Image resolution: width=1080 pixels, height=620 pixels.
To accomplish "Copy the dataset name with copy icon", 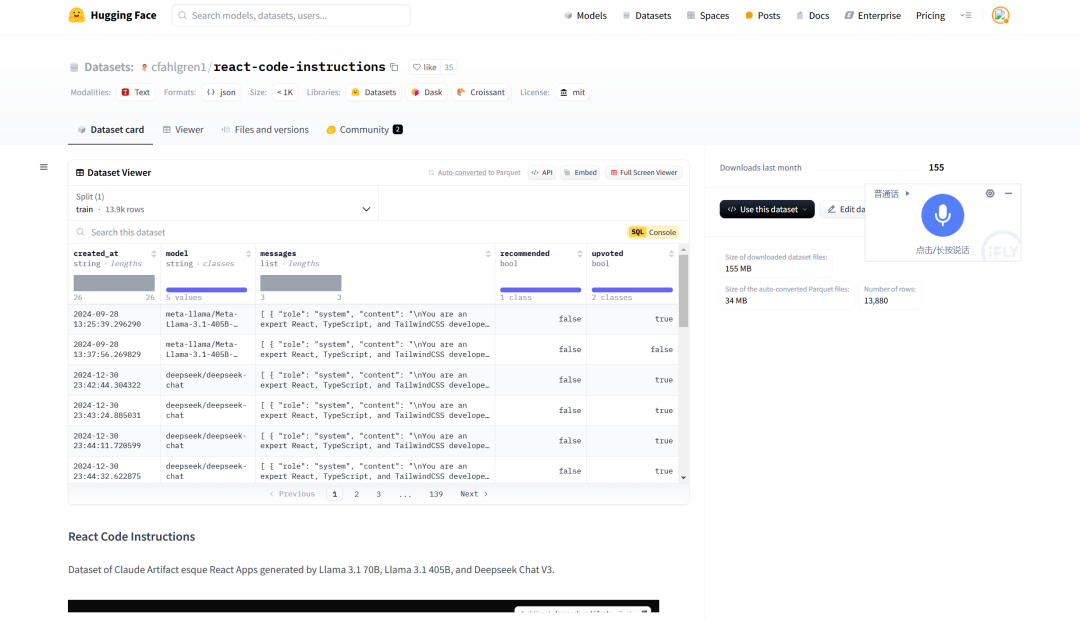I will pyautogui.click(x=394, y=67).
